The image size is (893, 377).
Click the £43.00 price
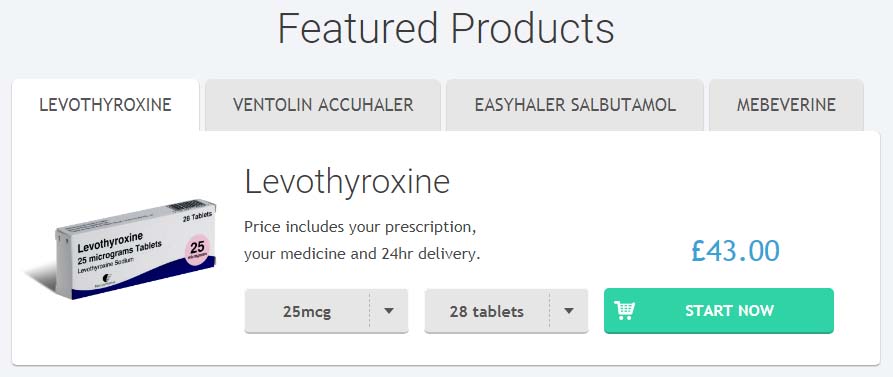pos(736,251)
